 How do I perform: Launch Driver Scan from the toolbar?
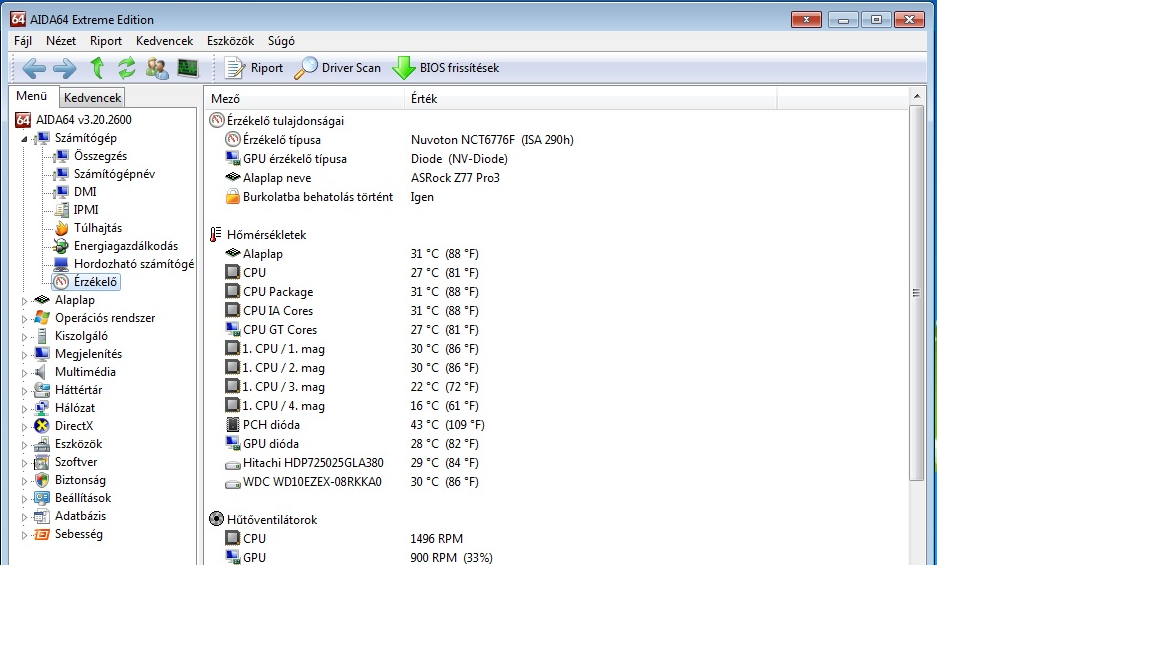pos(338,68)
